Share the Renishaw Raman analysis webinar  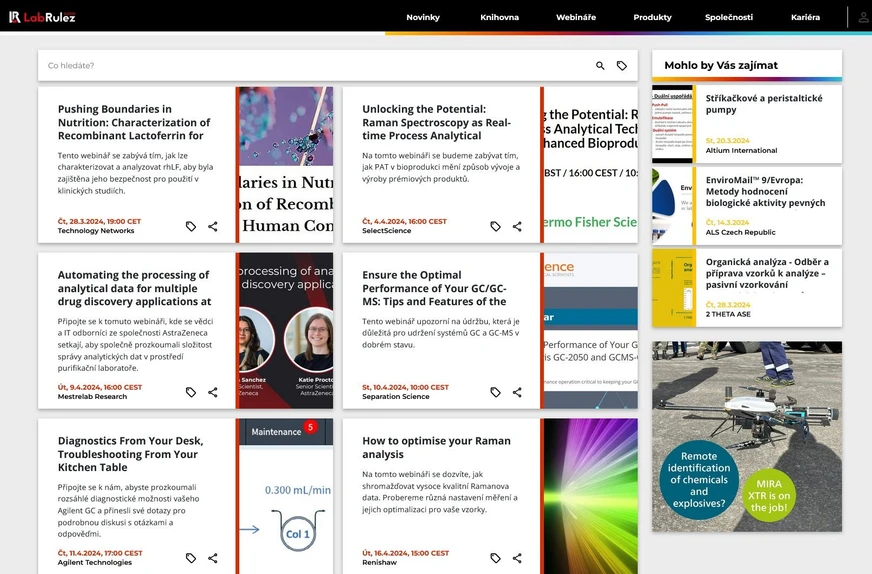tap(517, 559)
